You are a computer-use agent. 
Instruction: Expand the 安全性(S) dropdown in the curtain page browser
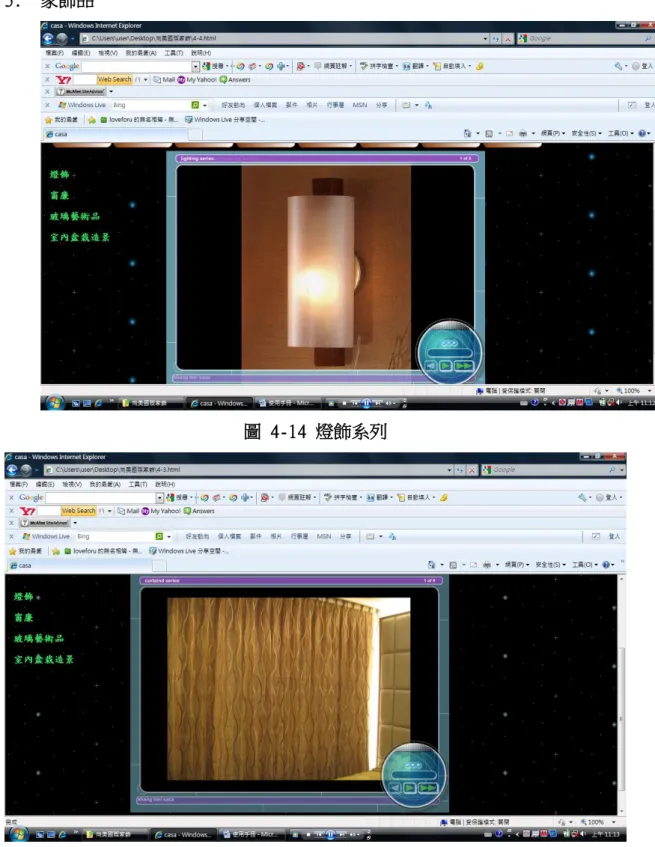(x=550, y=564)
